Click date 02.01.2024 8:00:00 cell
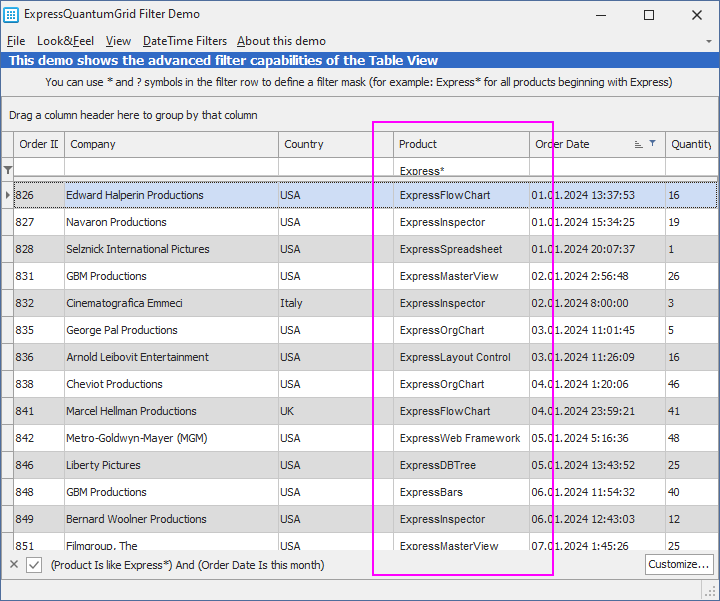The image size is (720, 601). click(x=597, y=303)
